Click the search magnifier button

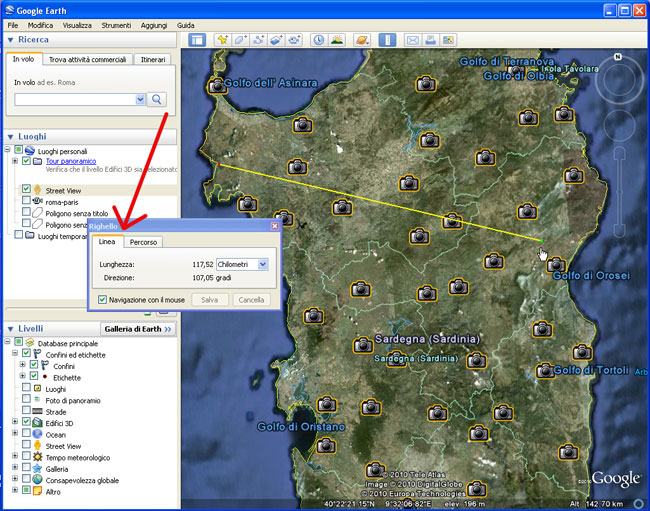[157, 99]
